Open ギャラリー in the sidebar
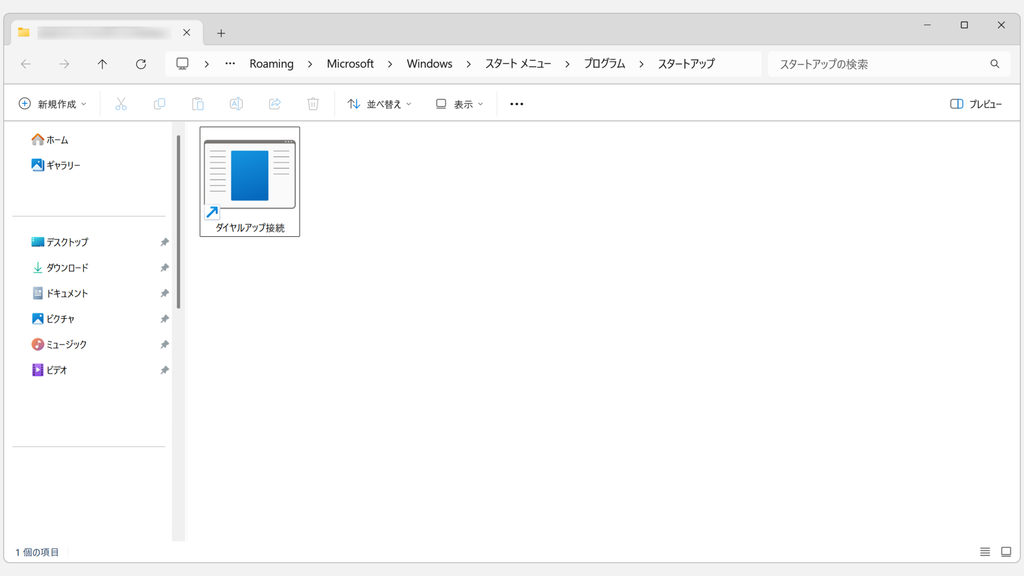 pyautogui.click(x=56, y=165)
